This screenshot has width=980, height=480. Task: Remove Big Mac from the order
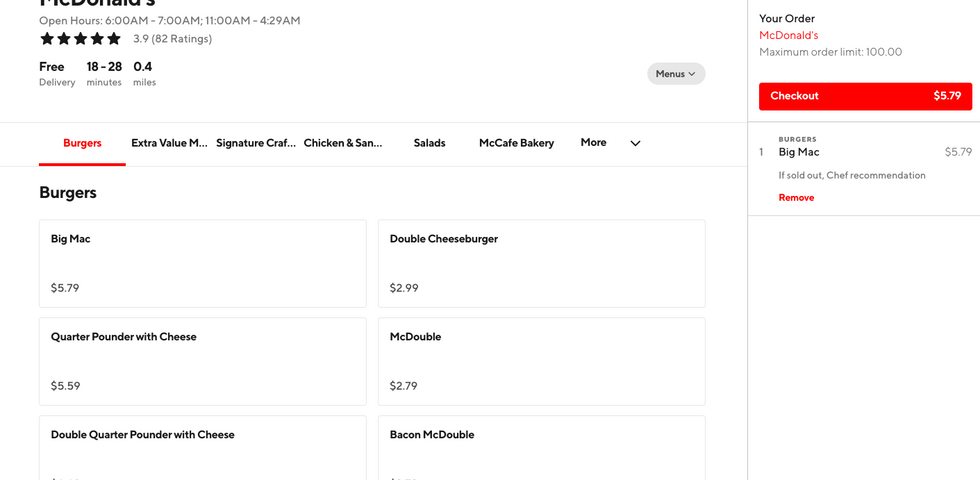pyautogui.click(x=796, y=198)
